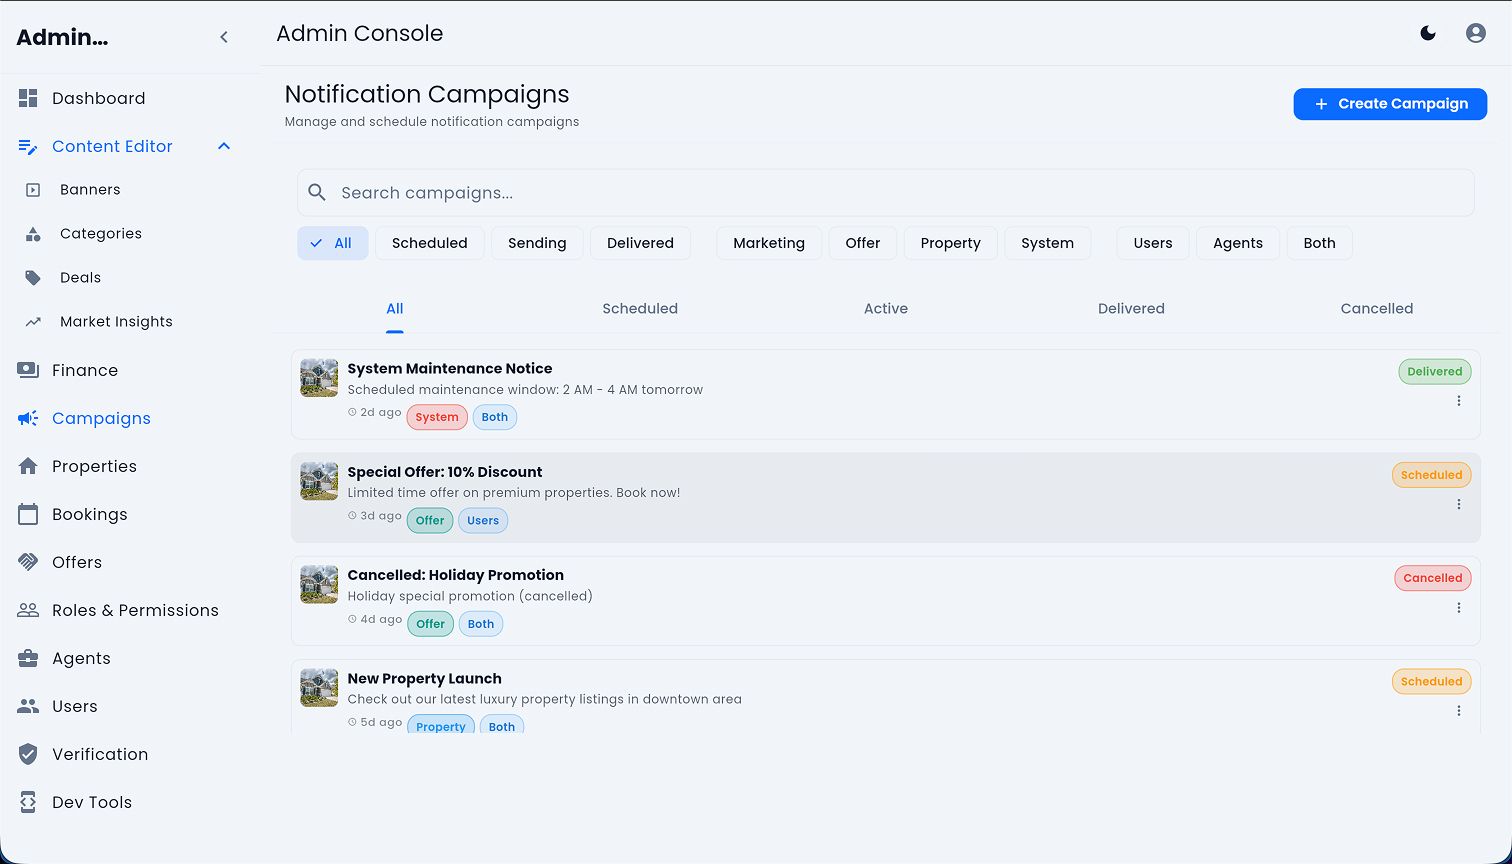Open the user account profile icon
Viewport: 1512px width, 864px height.
(1475, 33)
